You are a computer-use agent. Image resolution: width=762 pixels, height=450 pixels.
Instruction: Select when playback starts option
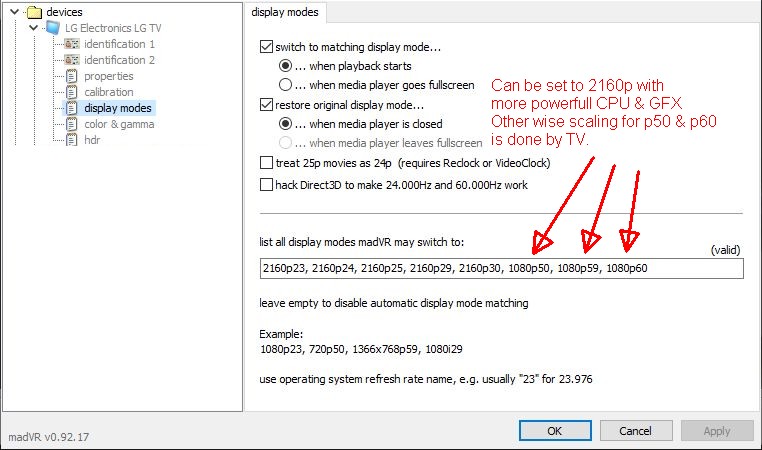(285, 66)
